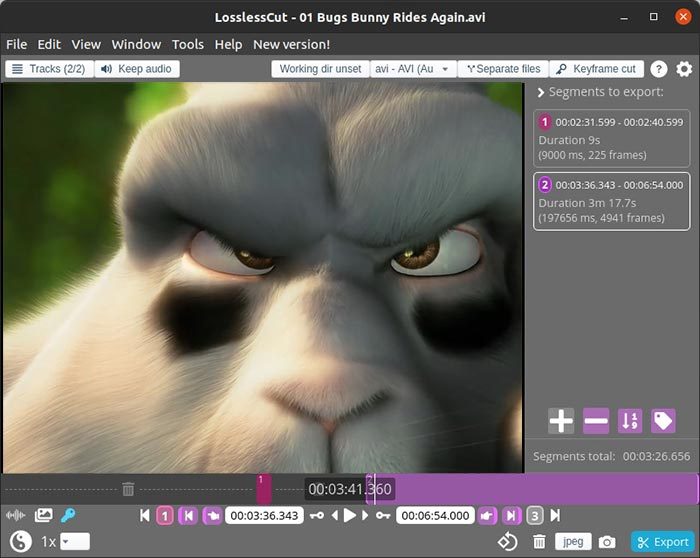This screenshot has height=558, width=700.
Task: Click the reorder segments number icon
Action: 630,421
